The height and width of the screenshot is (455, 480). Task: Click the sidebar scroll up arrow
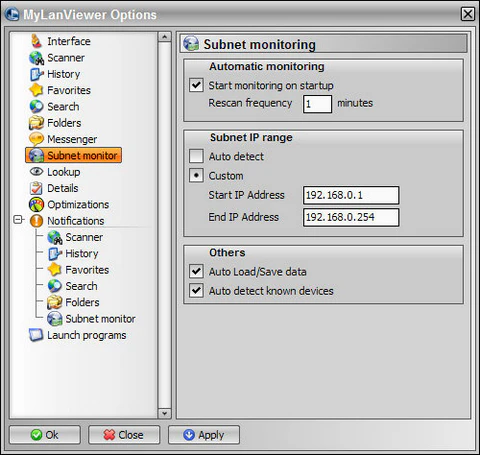pos(164,37)
